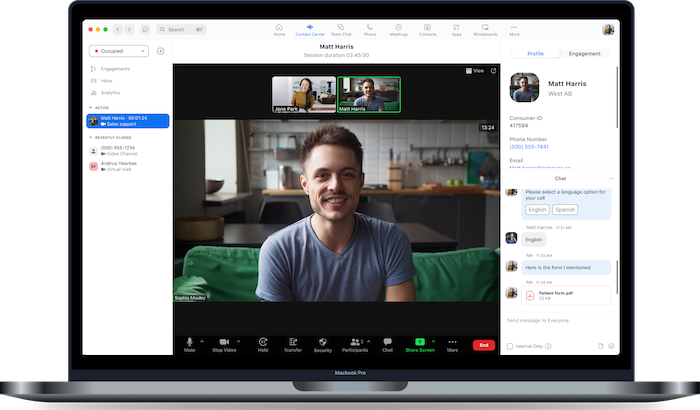Image resolution: width=700 pixels, height=410 pixels.
Task: Click the phone number (500) 555-7441 link
Action: coord(530,146)
